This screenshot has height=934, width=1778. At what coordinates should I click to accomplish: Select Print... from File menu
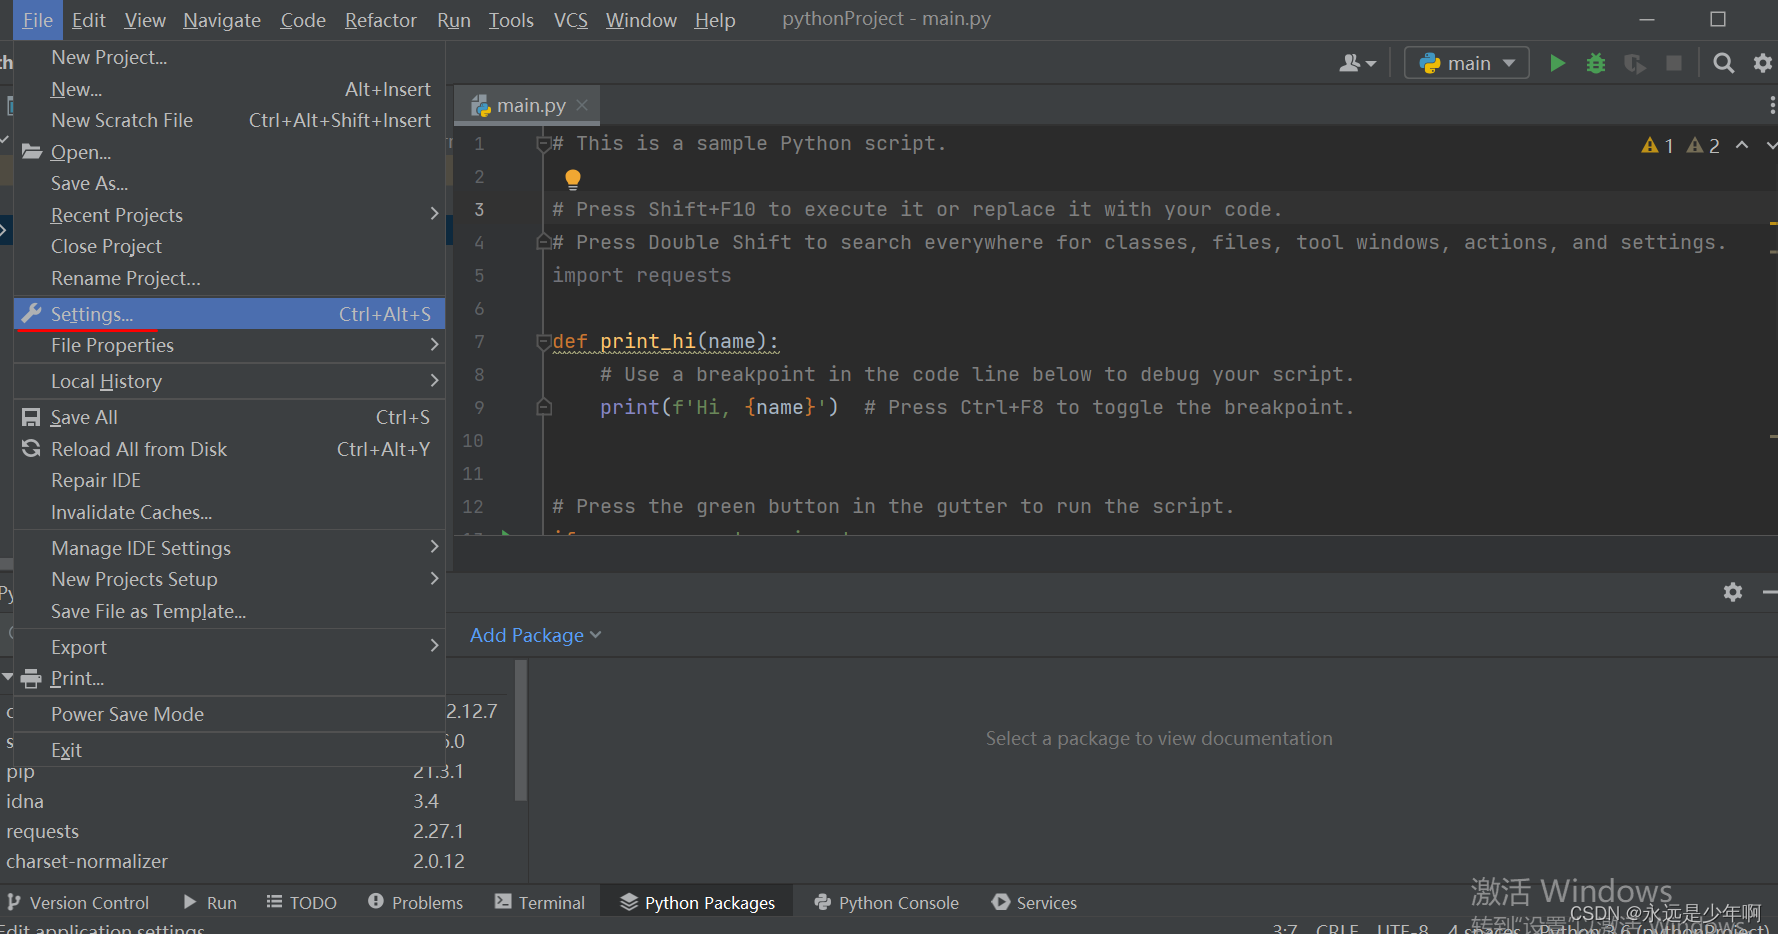click(229, 678)
